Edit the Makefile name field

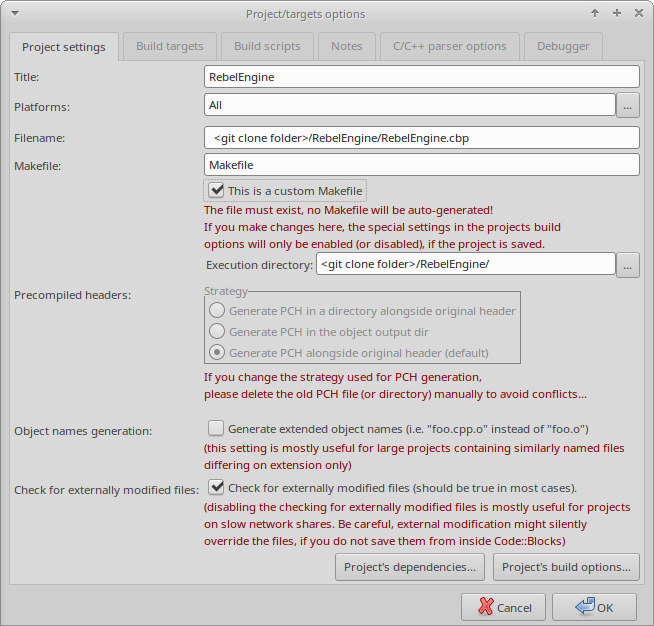click(x=422, y=165)
